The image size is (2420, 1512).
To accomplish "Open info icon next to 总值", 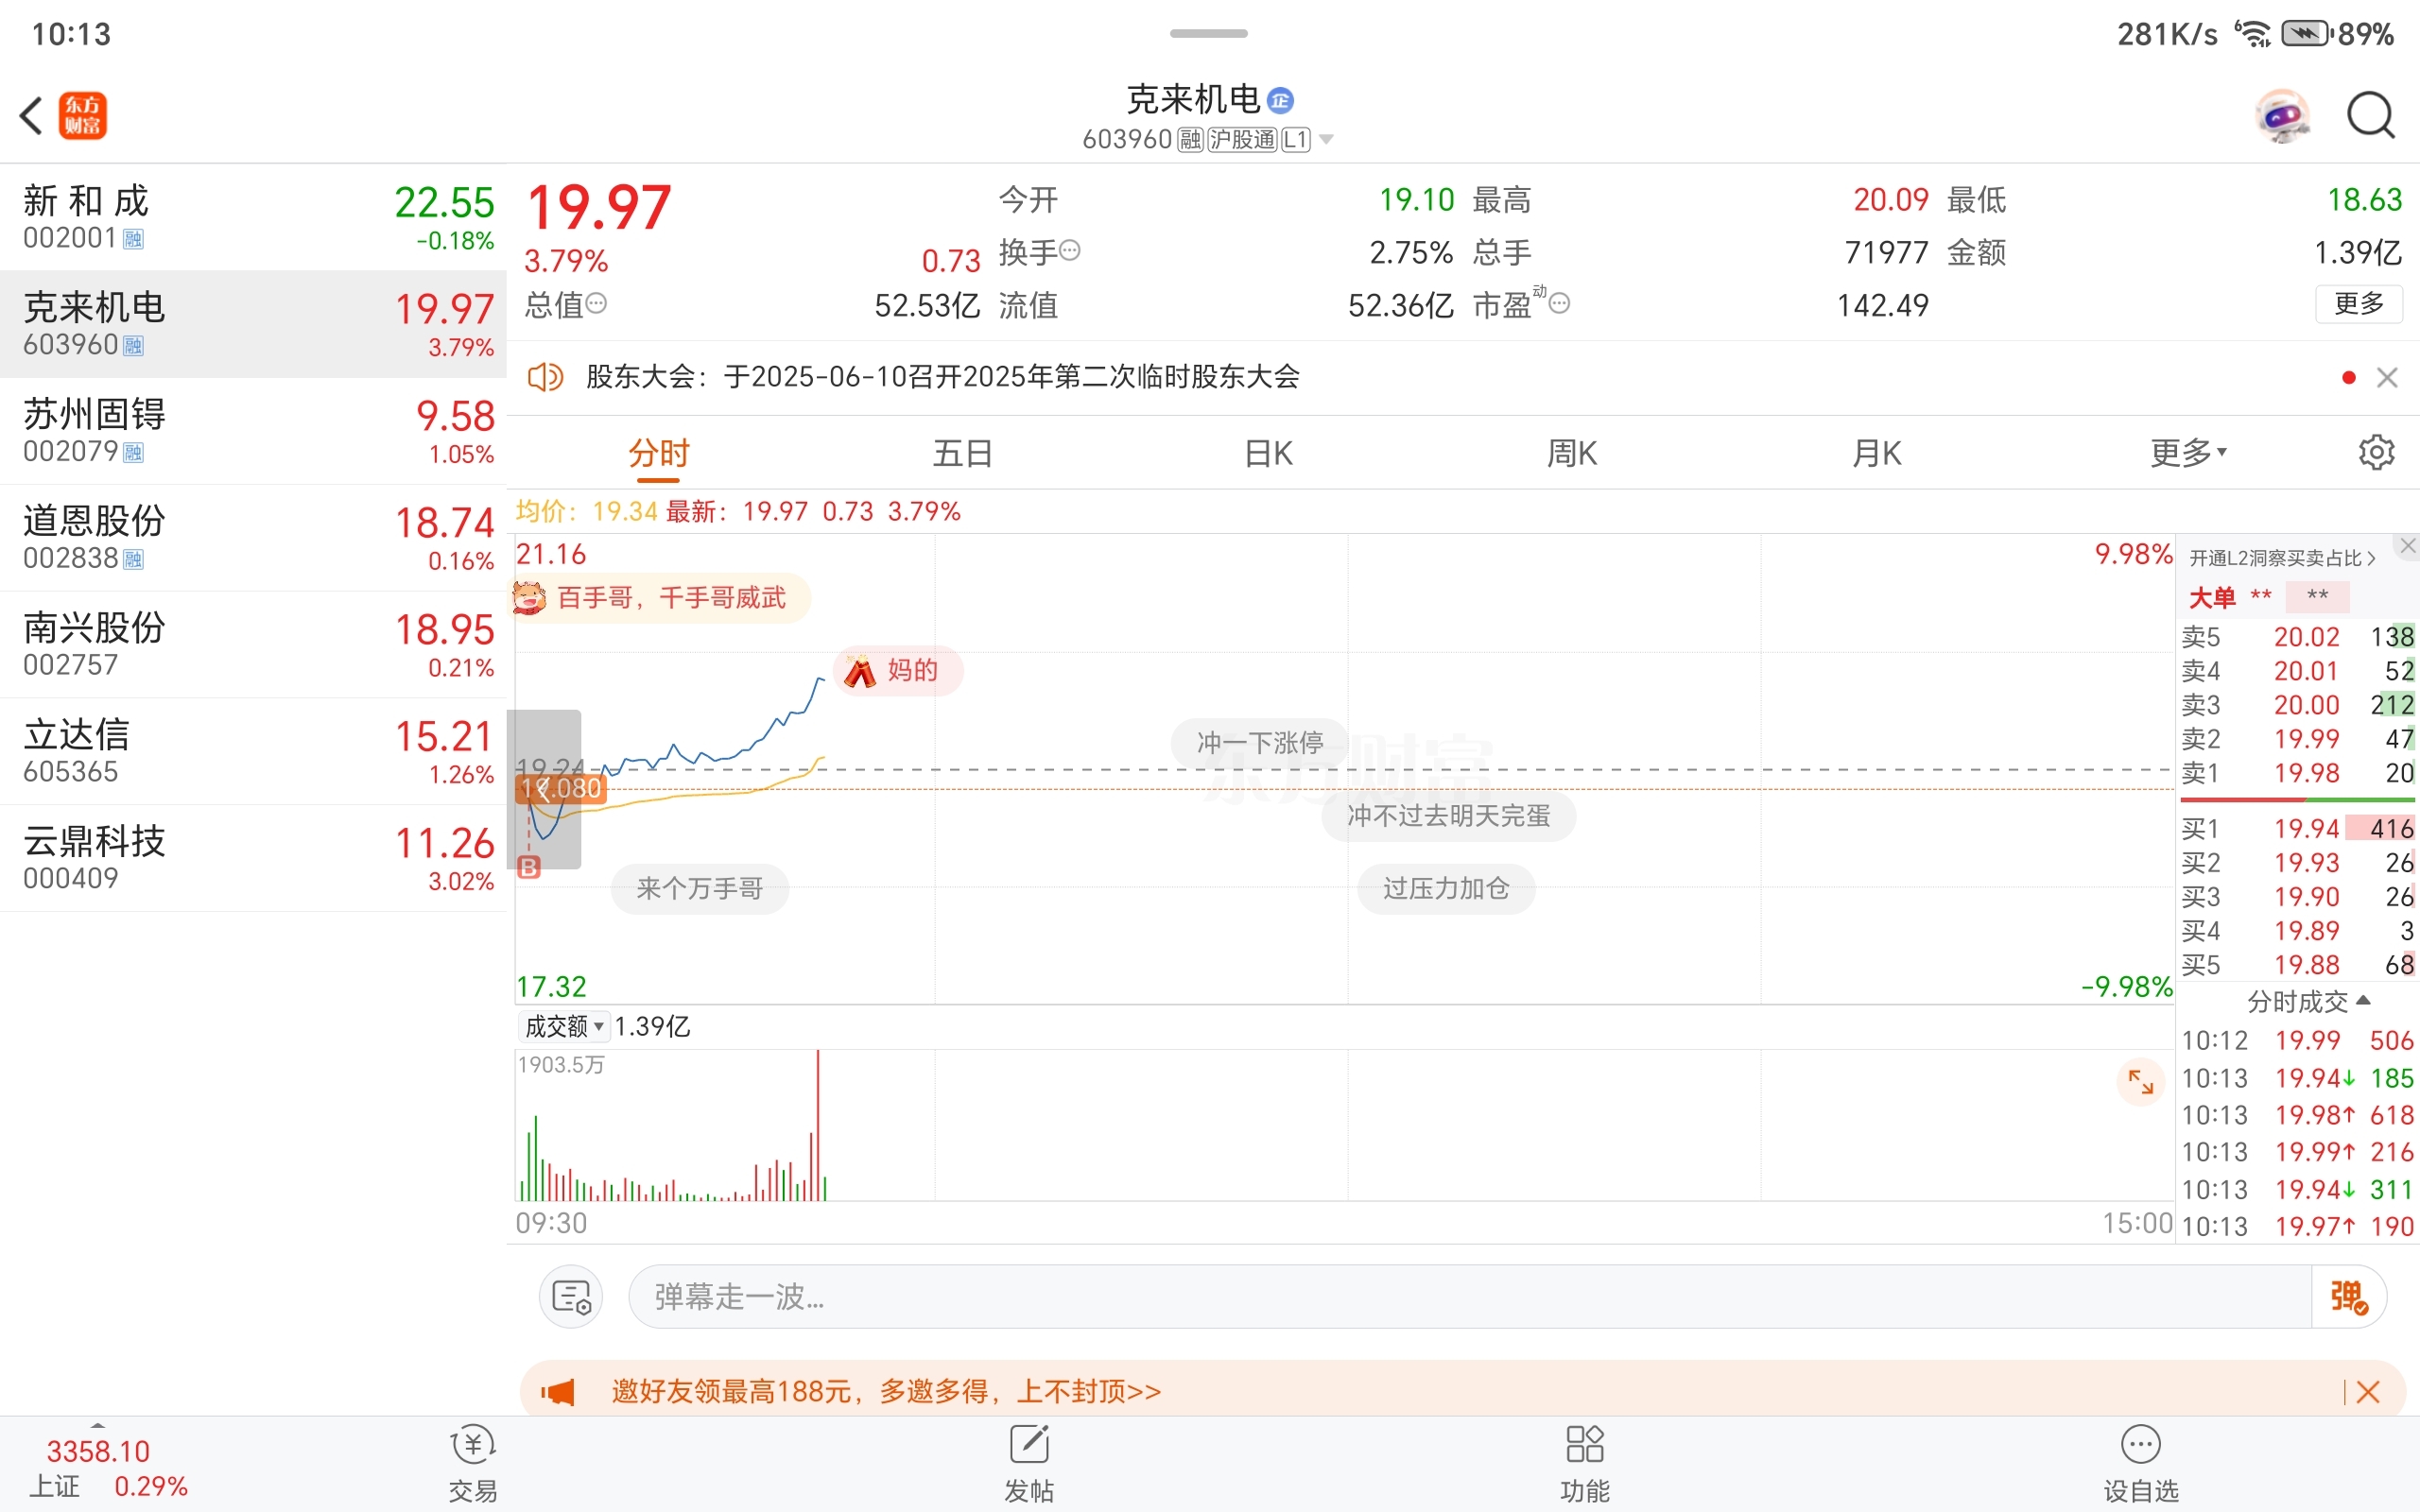I will click(x=596, y=303).
